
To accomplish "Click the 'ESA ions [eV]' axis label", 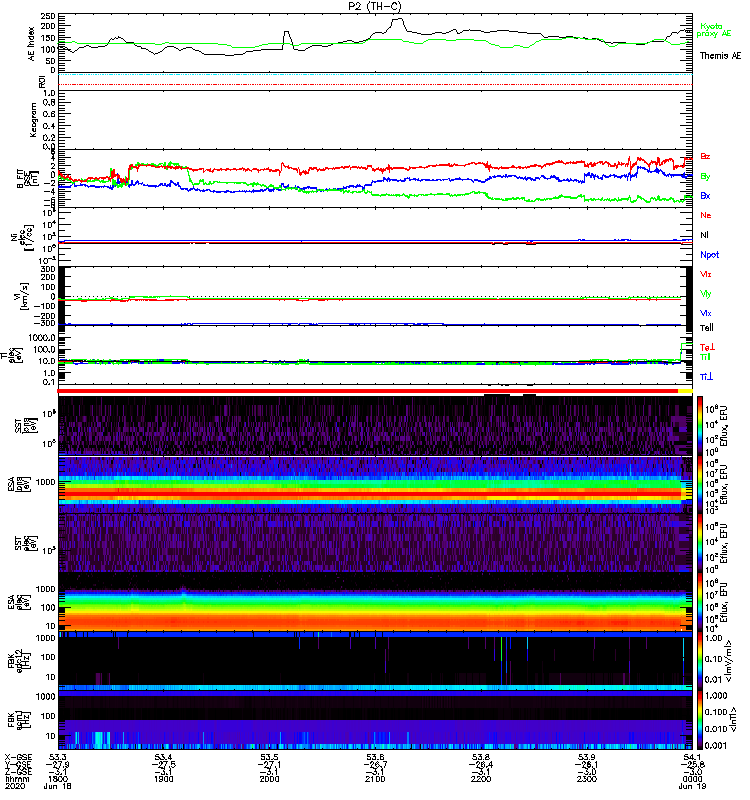I will pyautogui.click(x=18, y=485).
